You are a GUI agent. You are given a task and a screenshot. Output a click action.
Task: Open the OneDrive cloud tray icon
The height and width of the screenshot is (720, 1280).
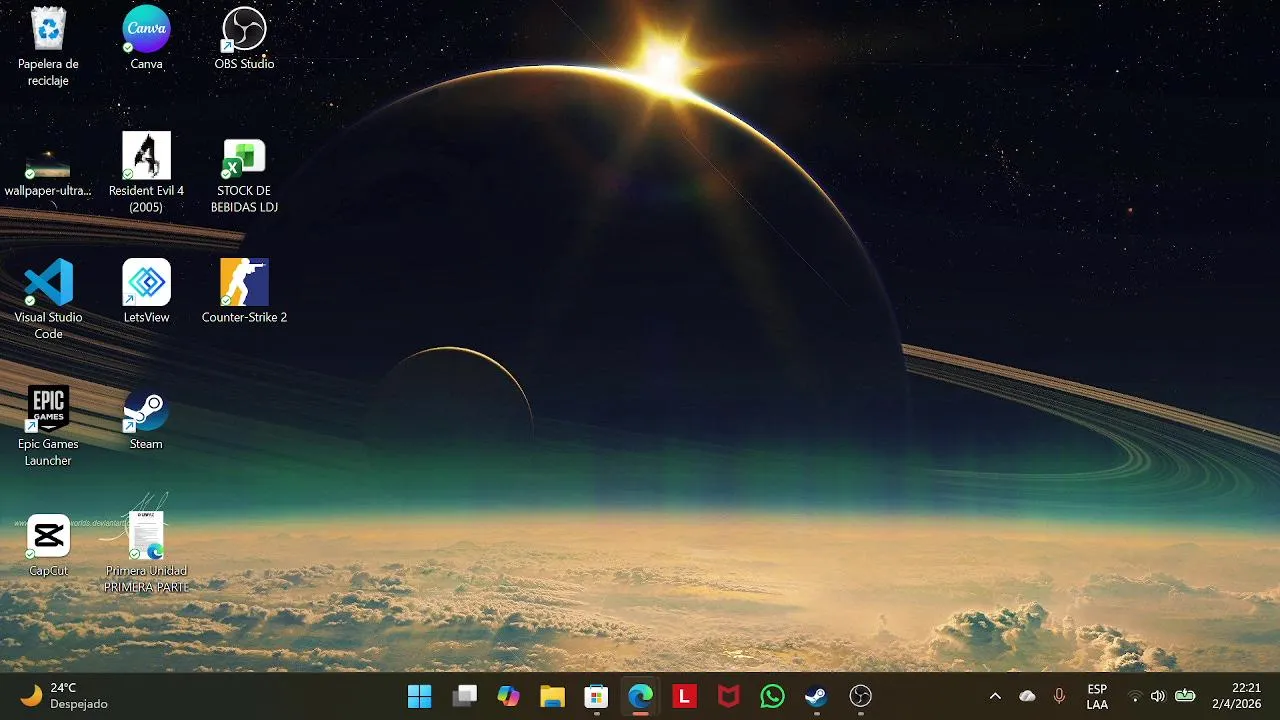(1027, 696)
